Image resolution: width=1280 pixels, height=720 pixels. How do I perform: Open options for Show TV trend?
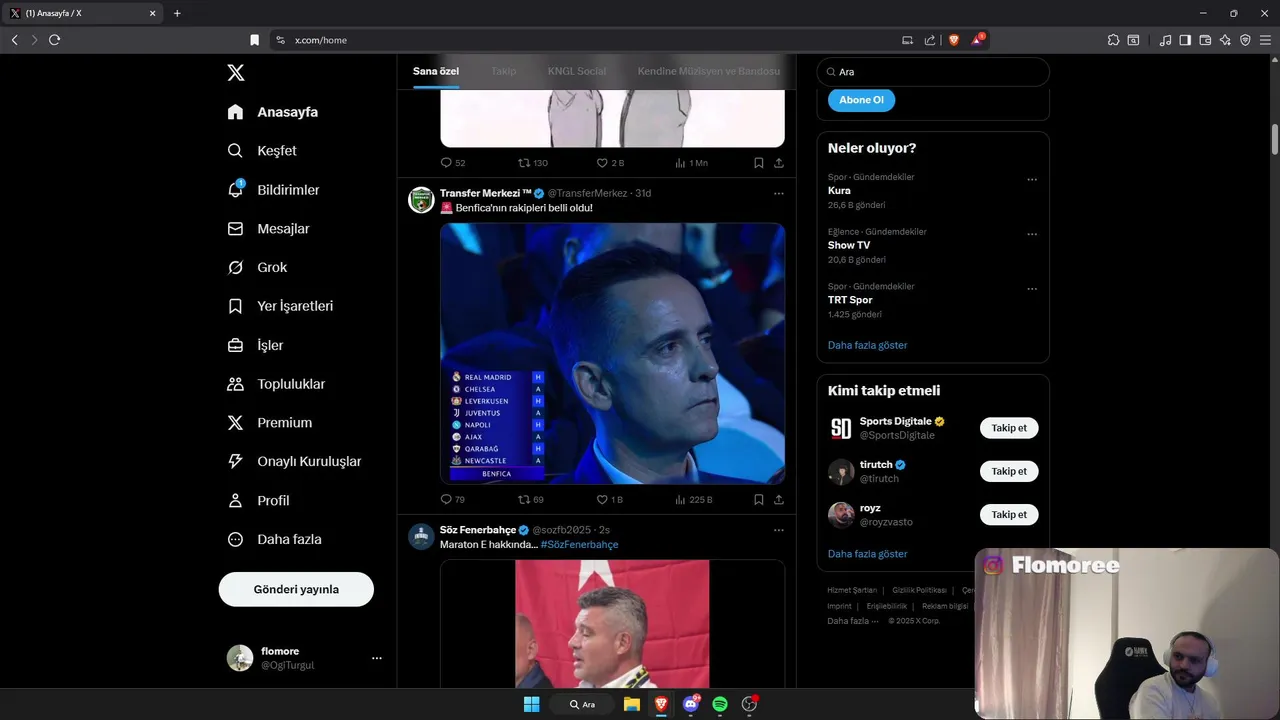pos(1032,235)
